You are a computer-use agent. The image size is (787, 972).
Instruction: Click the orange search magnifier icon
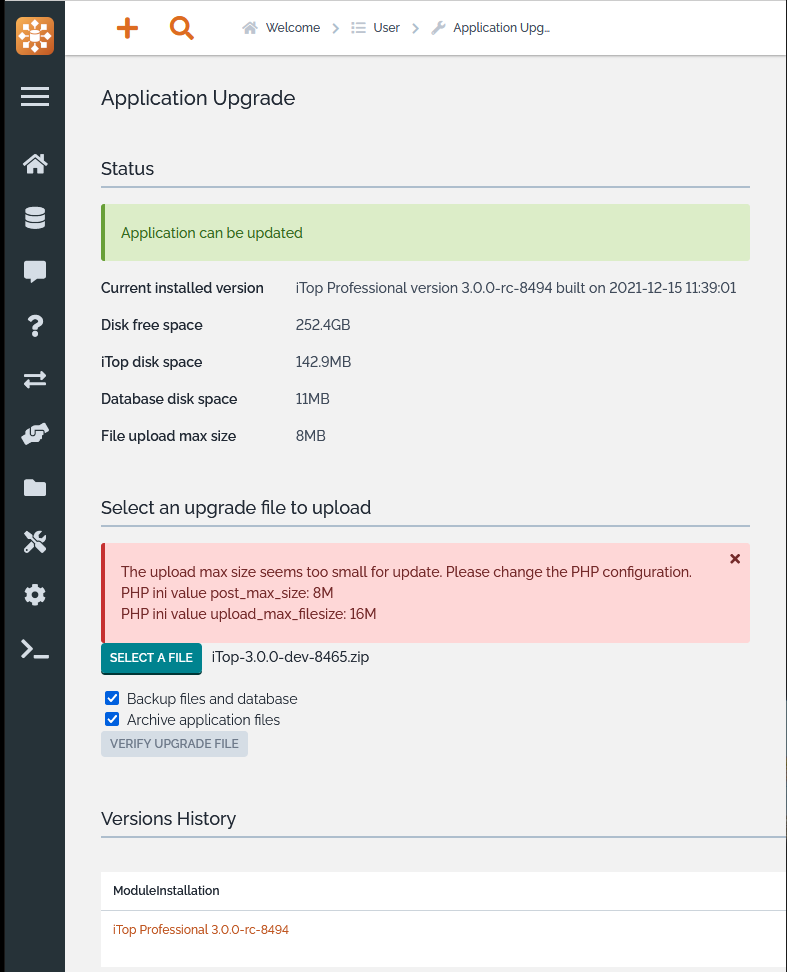(181, 28)
